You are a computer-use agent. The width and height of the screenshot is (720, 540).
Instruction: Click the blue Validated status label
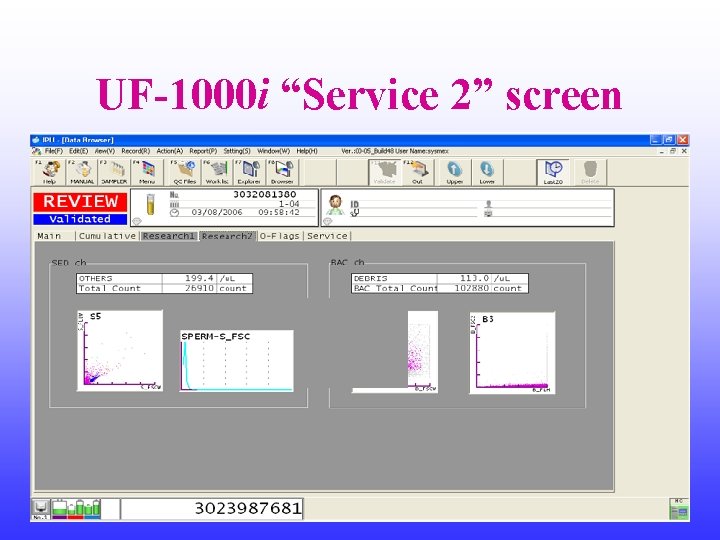80,219
